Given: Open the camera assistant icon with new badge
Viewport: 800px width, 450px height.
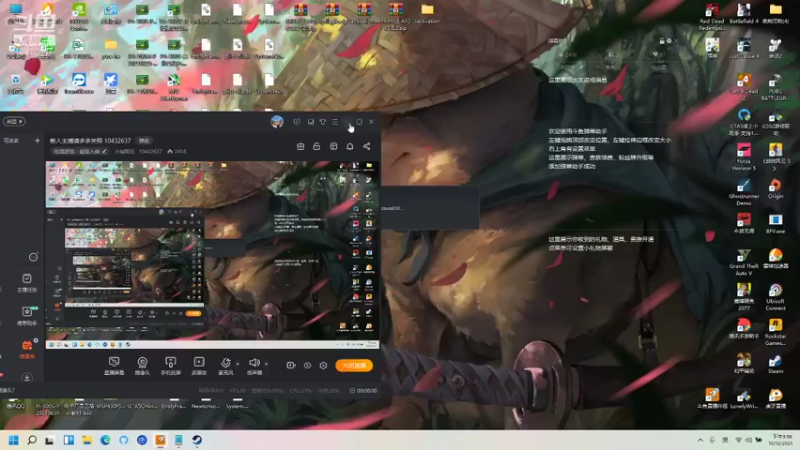Looking at the screenshot, I should pos(27,315).
